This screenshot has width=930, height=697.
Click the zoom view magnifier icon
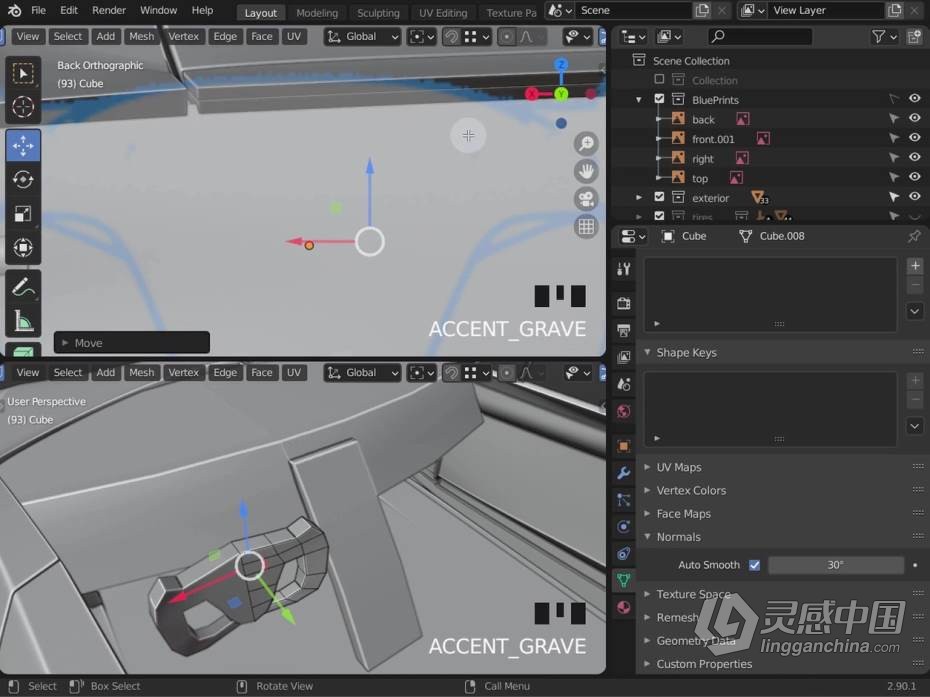click(586, 144)
